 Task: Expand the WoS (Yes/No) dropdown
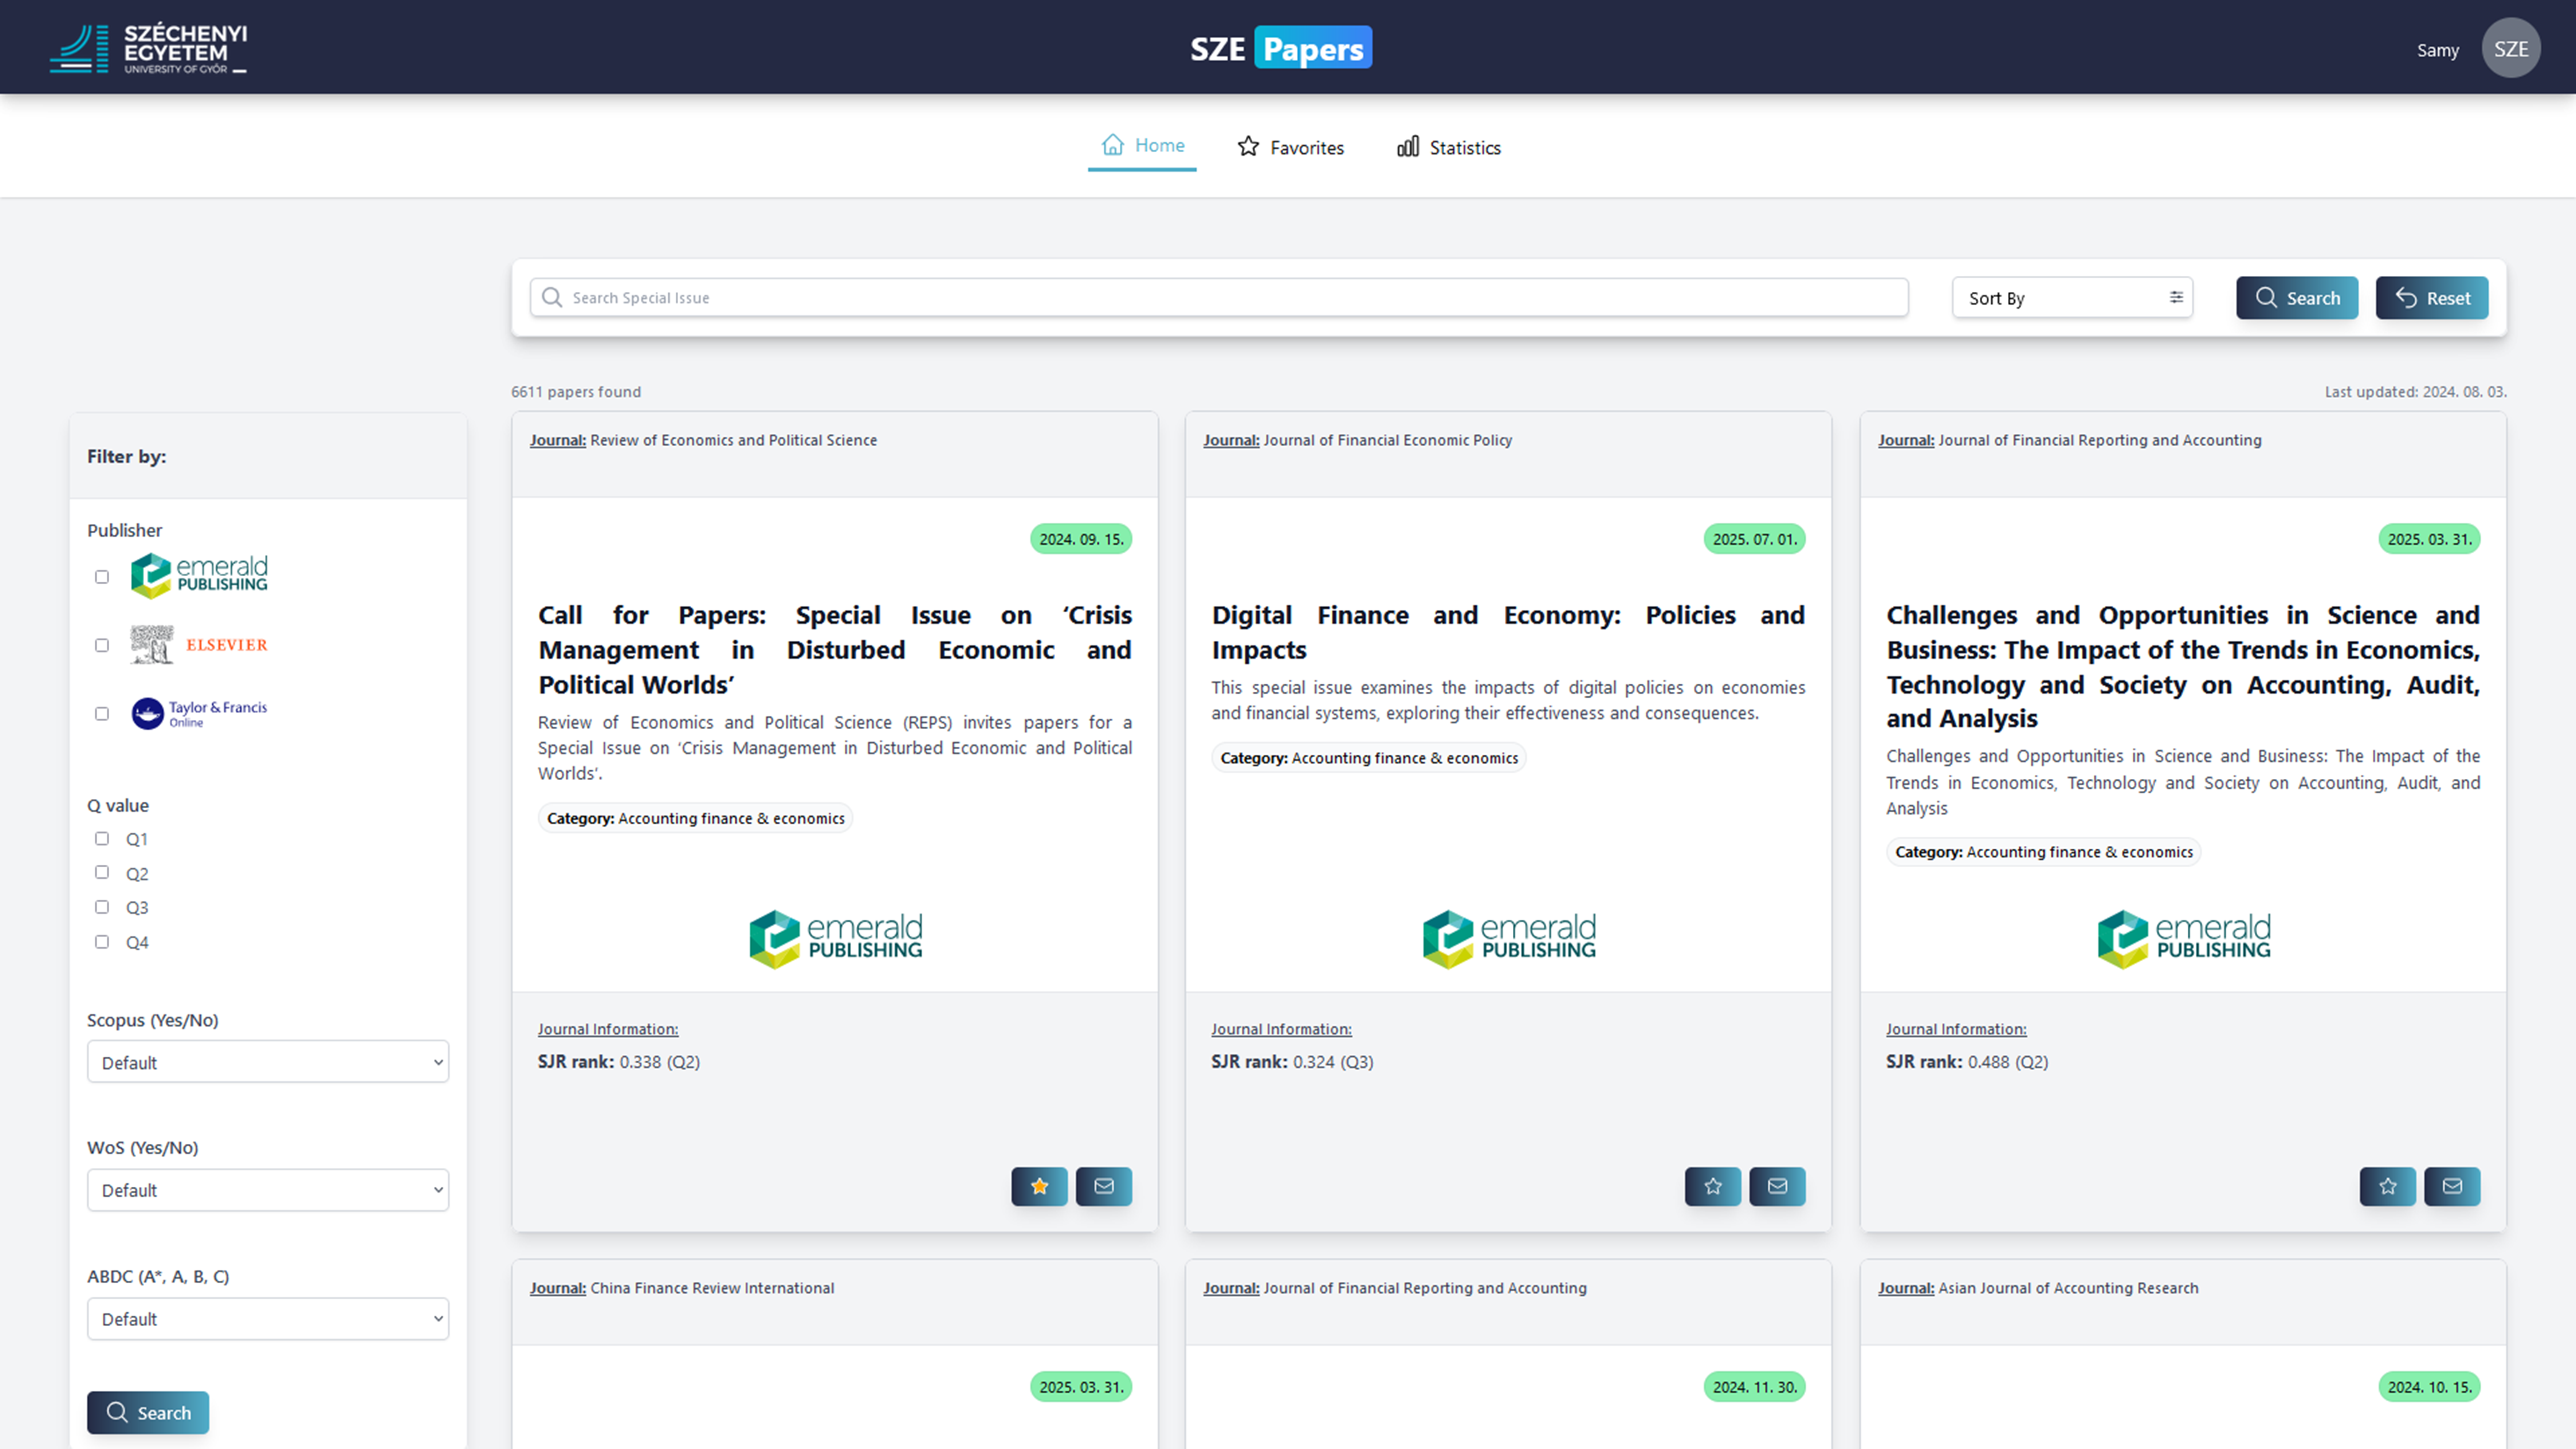268,1190
